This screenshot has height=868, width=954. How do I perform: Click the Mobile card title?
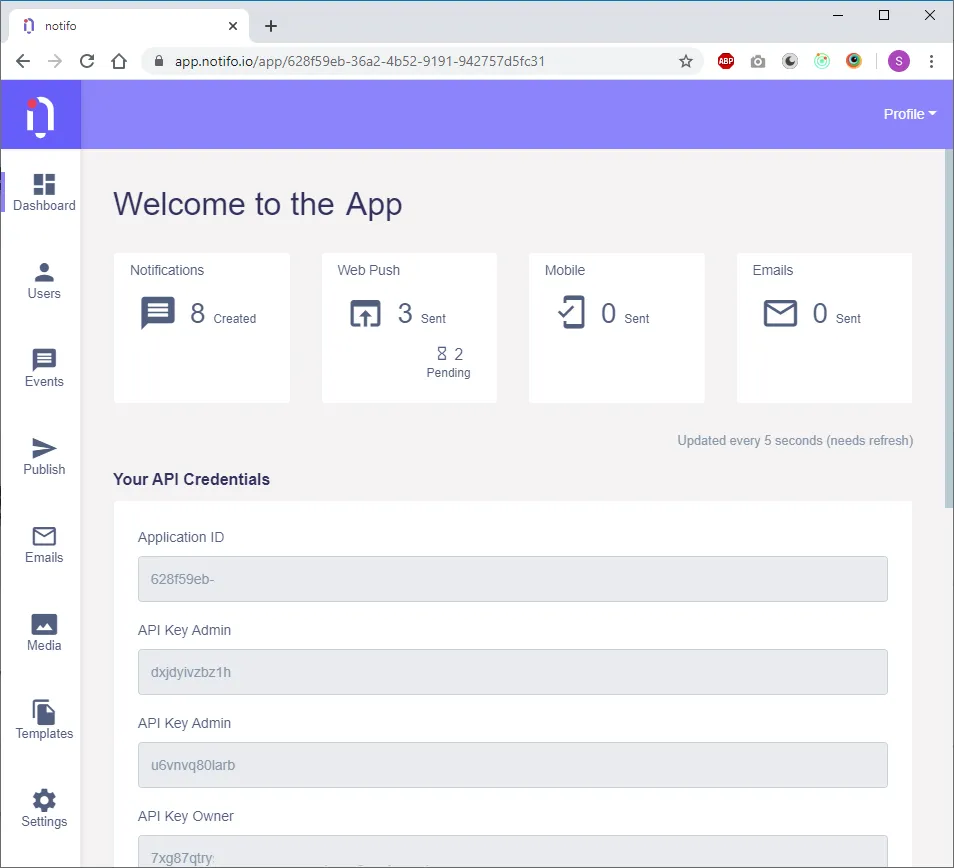[565, 270]
